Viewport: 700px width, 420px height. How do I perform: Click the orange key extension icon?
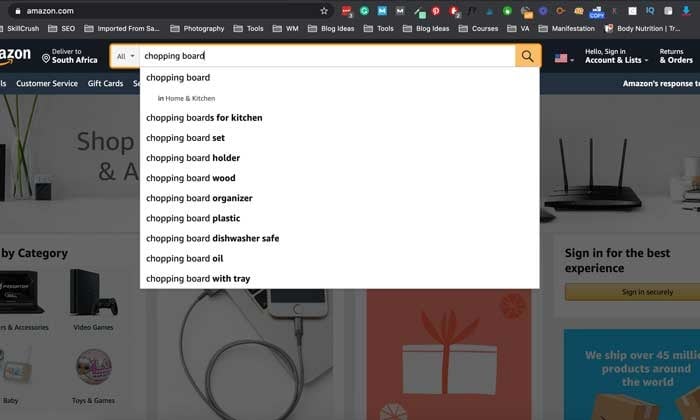(561, 11)
